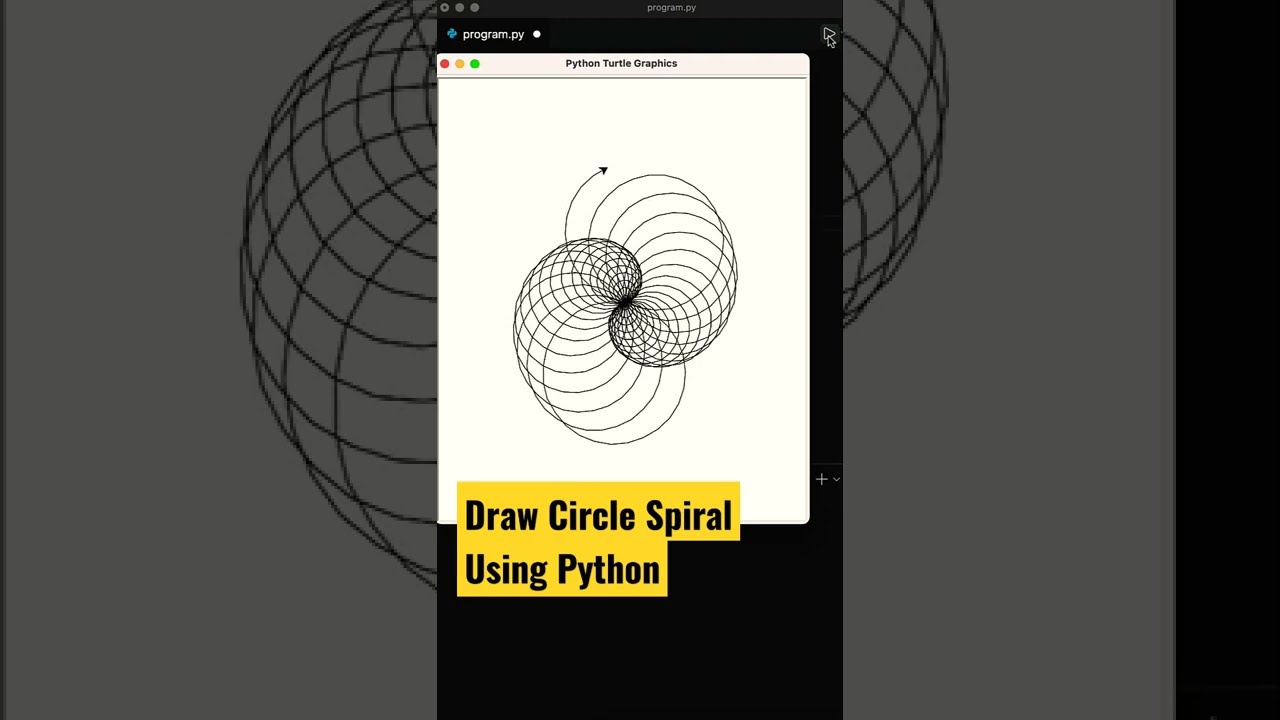Click the turtle arrowhead cursor on the canvas

click(x=603, y=171)
